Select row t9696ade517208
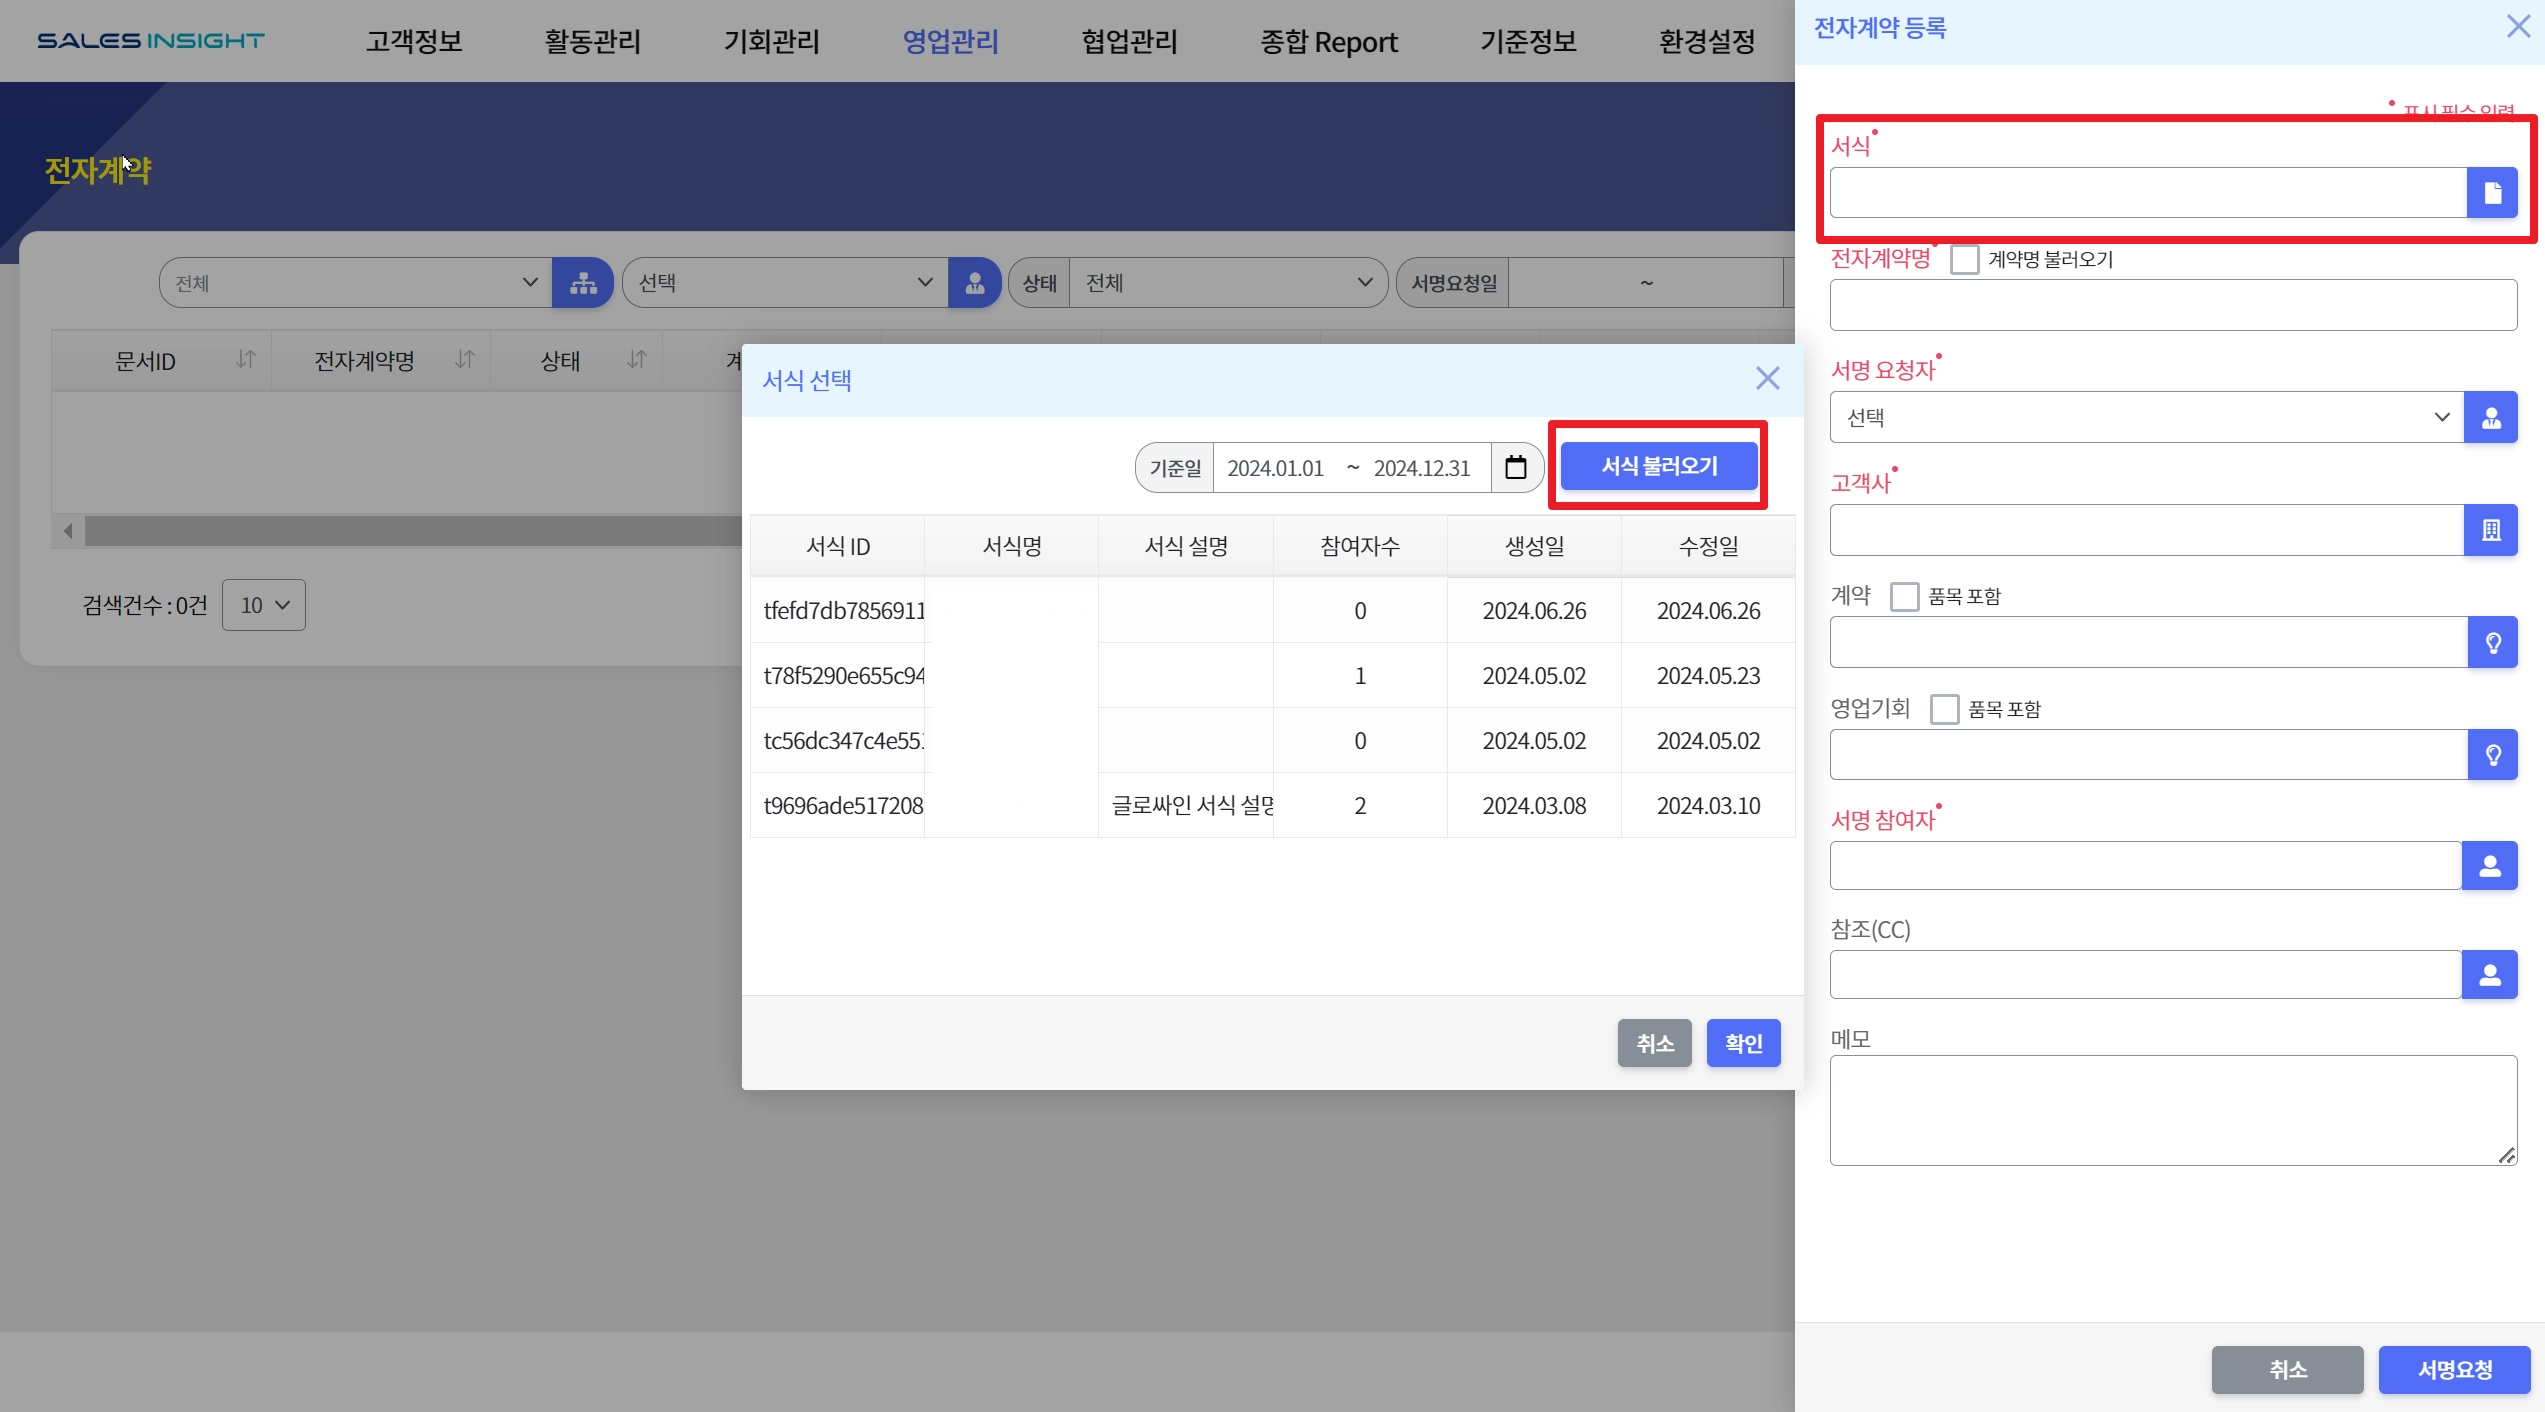Image resolution: width=2545 pixels, height=1412 pixels. (1272, 805)
